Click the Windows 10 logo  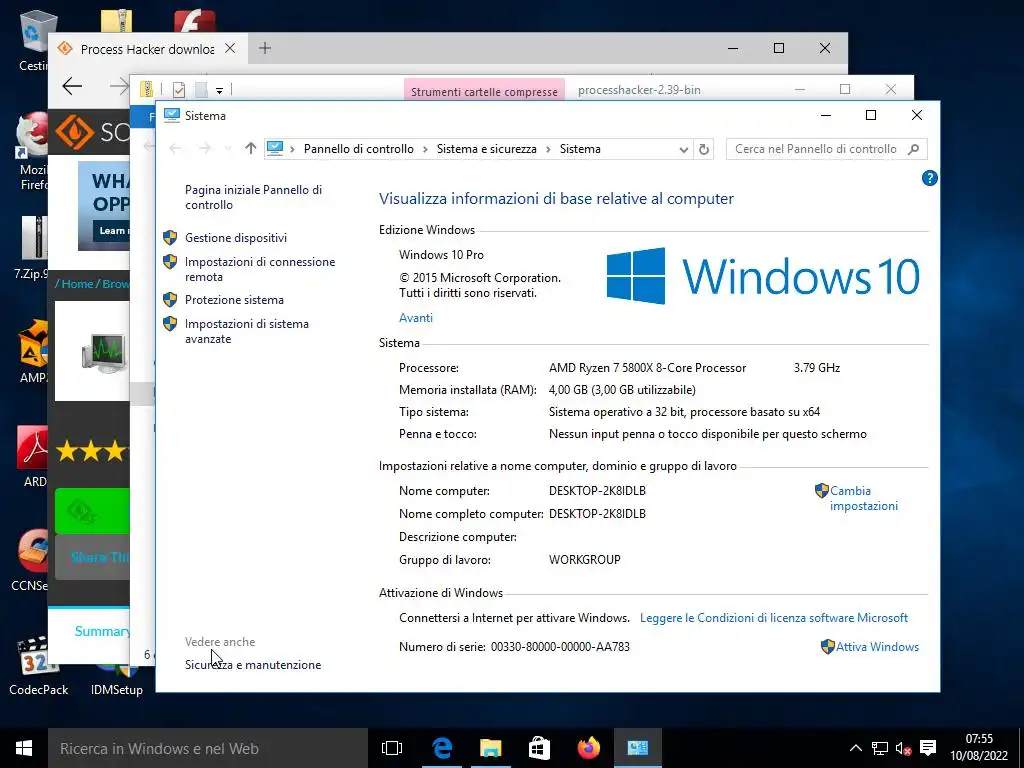(763, 276)
